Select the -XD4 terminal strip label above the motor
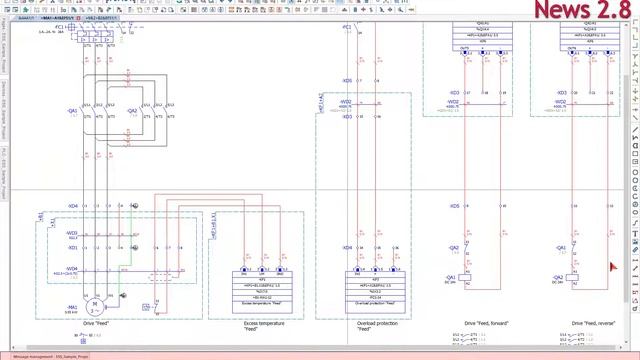Viewport: 640px width, 360px height. click(73, 206)
